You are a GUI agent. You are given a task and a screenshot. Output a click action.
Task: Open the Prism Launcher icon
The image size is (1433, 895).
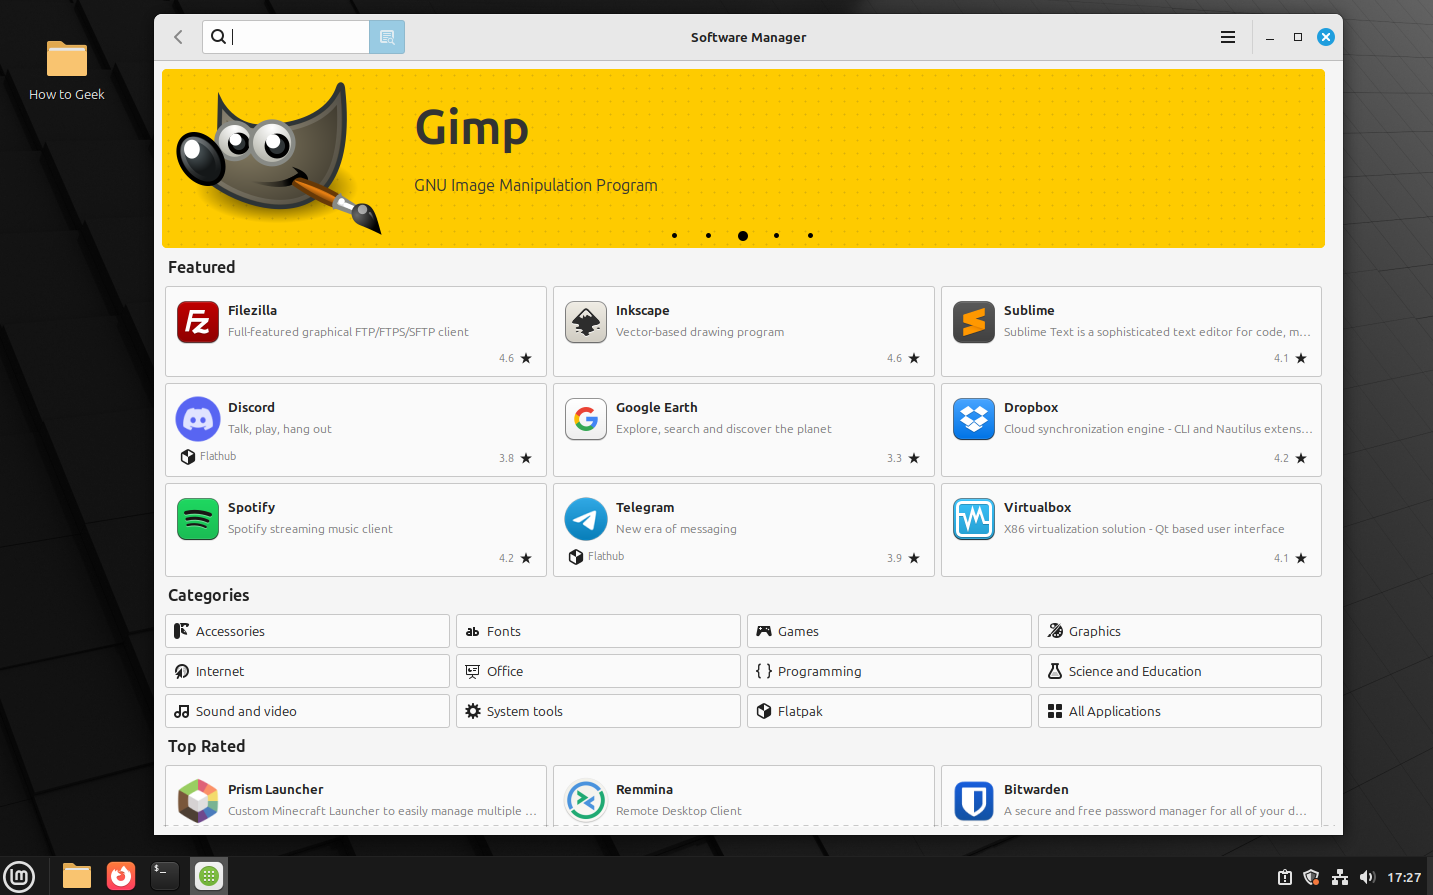198,801
